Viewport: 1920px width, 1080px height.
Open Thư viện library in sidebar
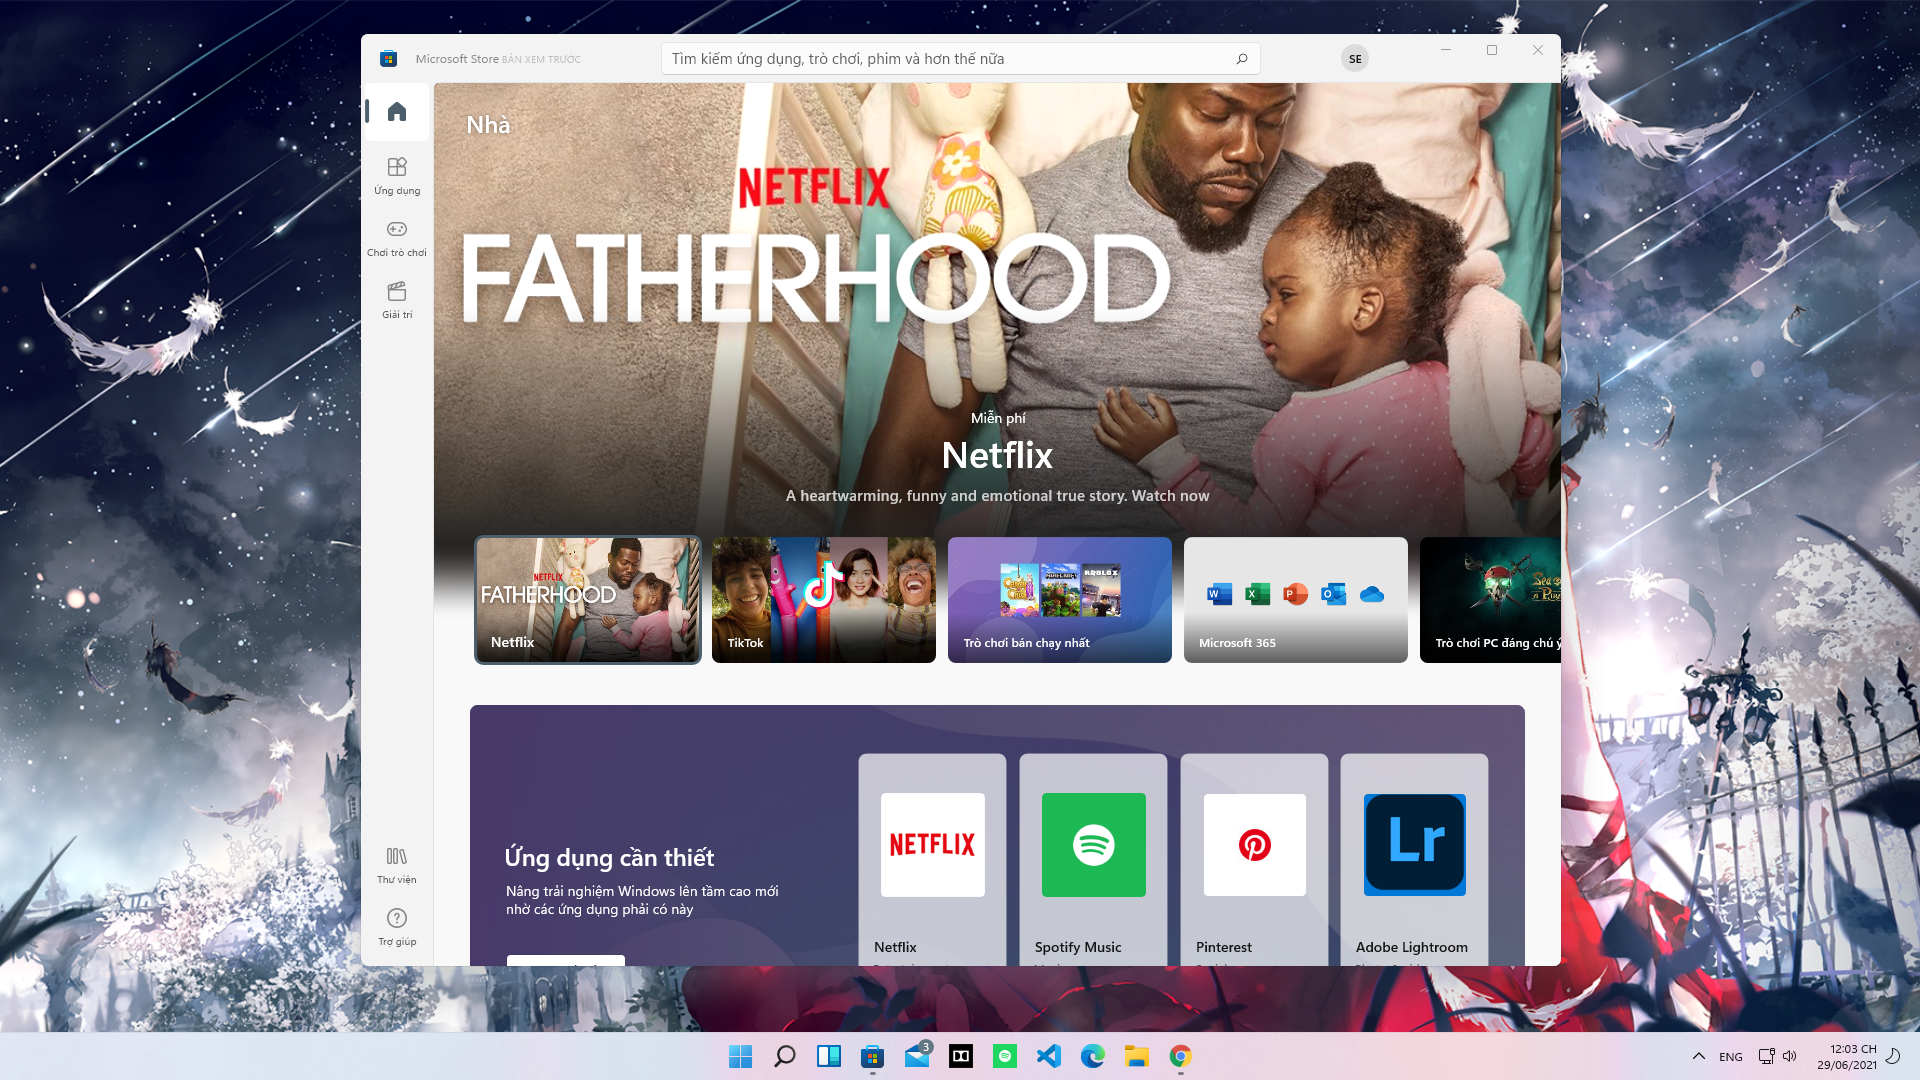point(397,865)
